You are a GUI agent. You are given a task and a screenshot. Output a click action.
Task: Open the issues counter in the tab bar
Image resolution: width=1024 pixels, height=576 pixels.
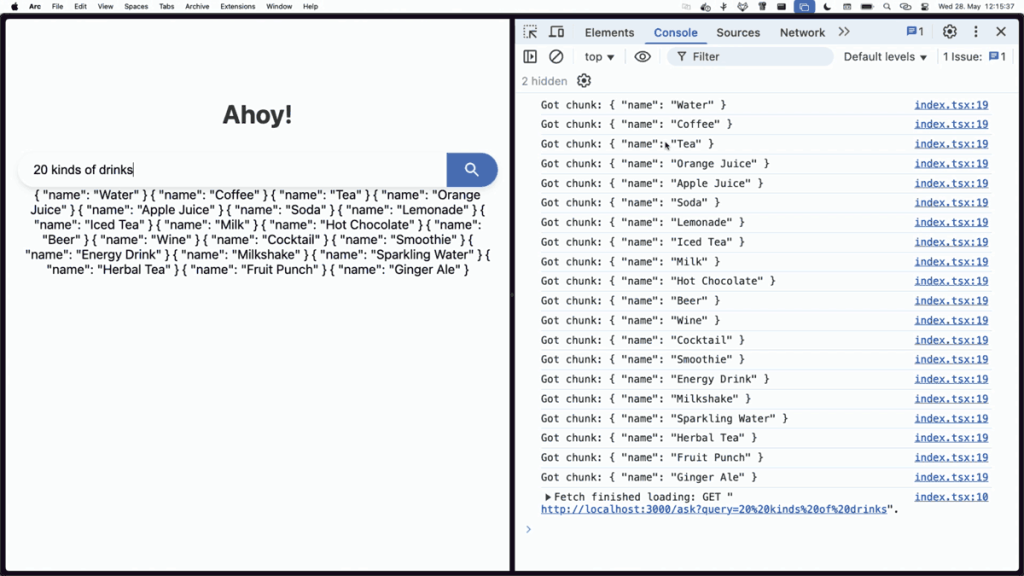(x=915, y=32)
